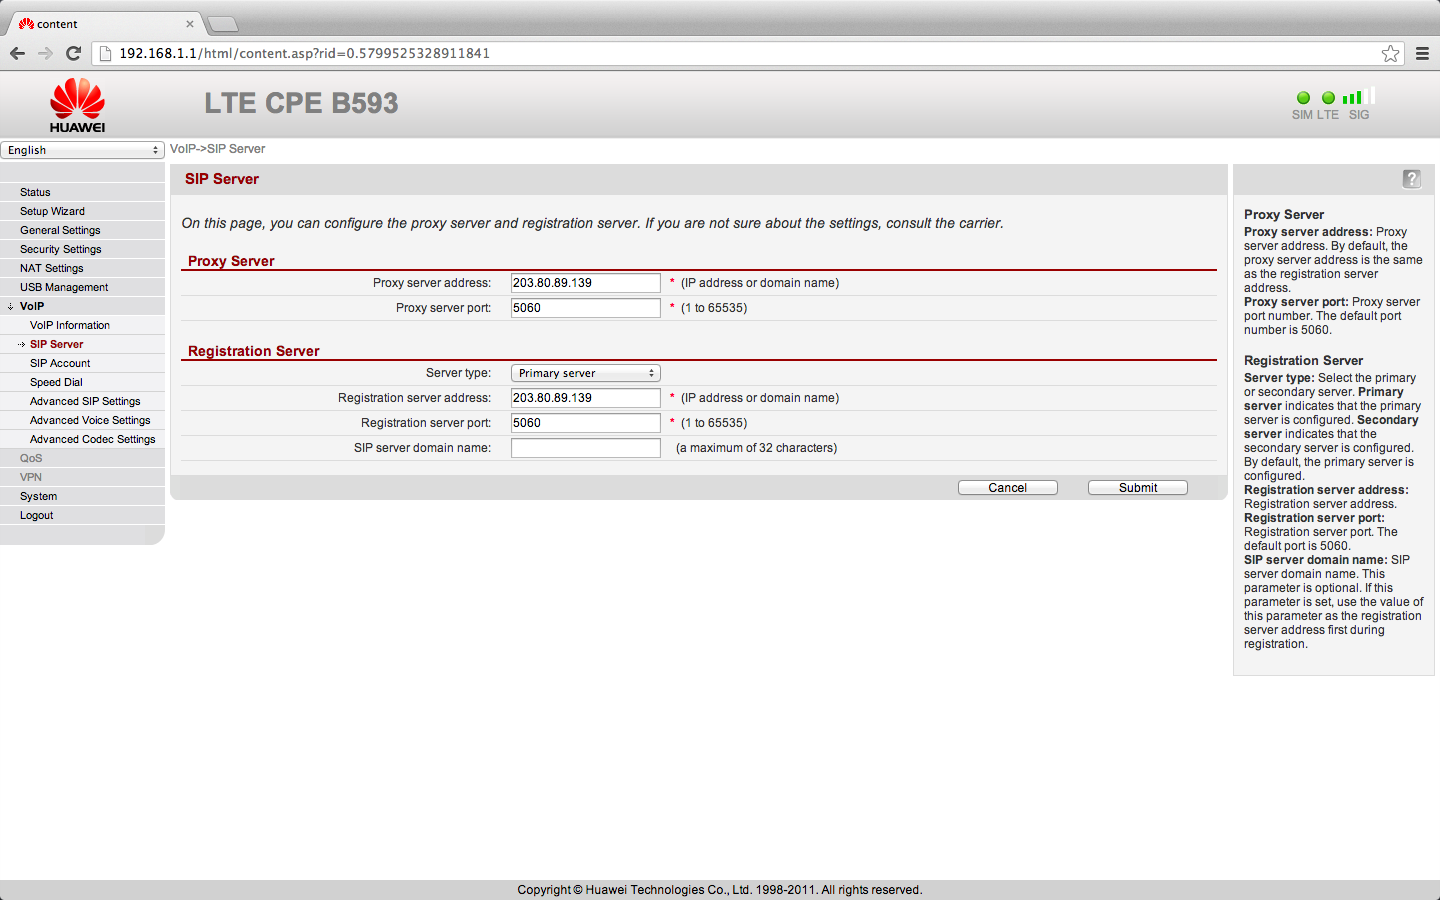Screen dimensions: 1440x900
Task: Open Advanced SIP Settings
Action: [x=85, y=401]
